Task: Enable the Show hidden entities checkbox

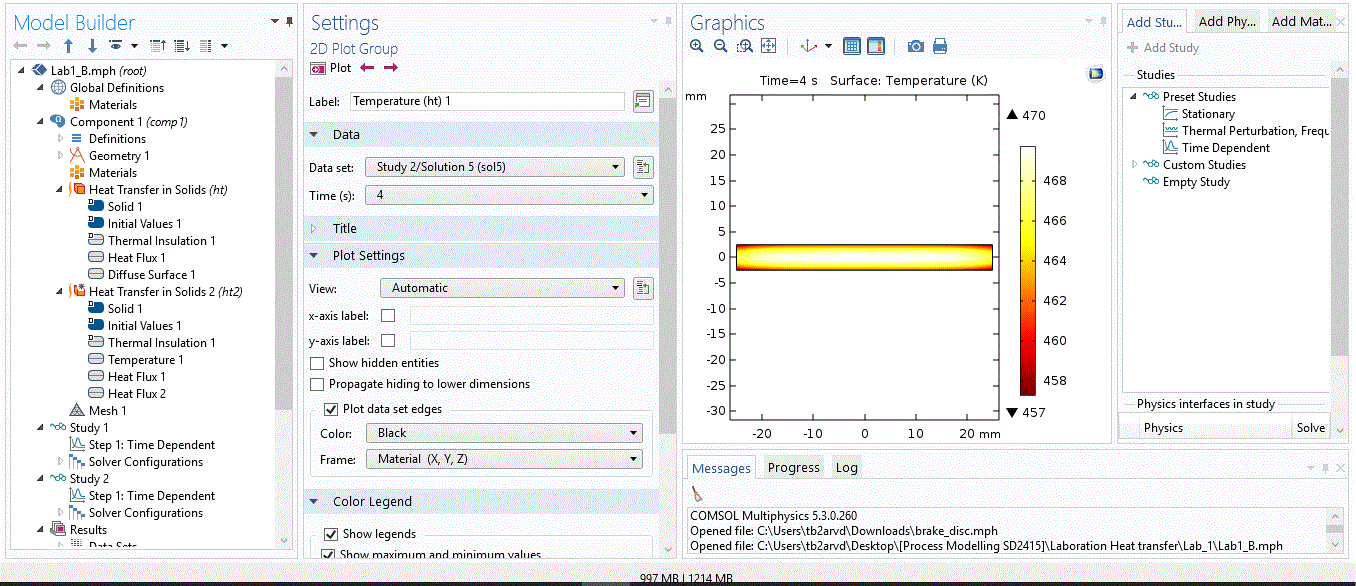Action: click(x=318, y=363)
